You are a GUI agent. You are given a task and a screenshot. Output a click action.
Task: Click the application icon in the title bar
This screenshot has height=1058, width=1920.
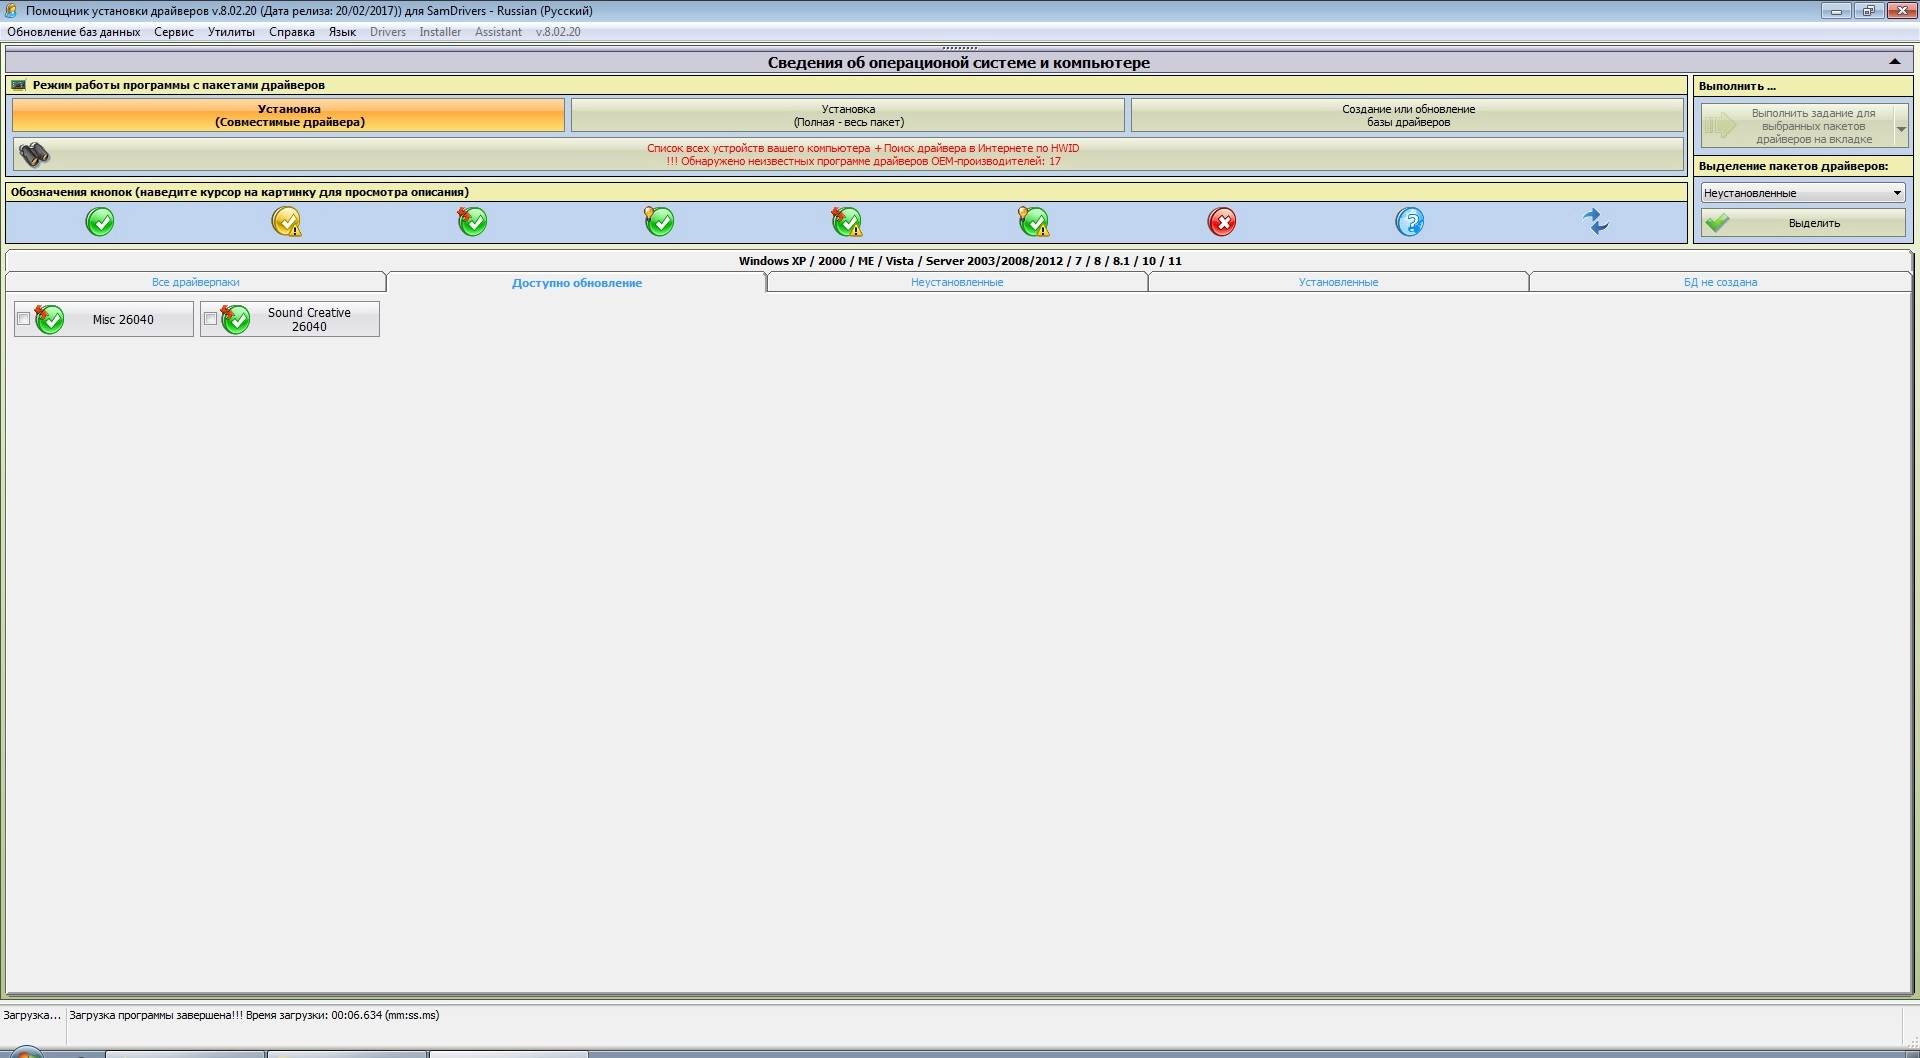(10, 10)
